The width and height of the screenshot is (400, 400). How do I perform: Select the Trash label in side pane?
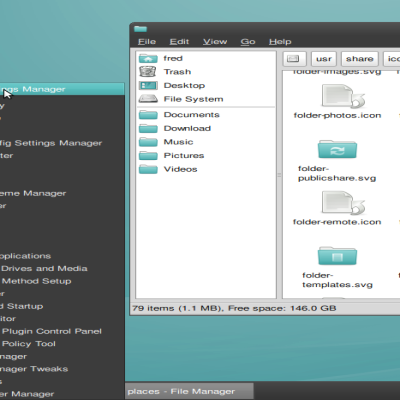click(177, 72)
